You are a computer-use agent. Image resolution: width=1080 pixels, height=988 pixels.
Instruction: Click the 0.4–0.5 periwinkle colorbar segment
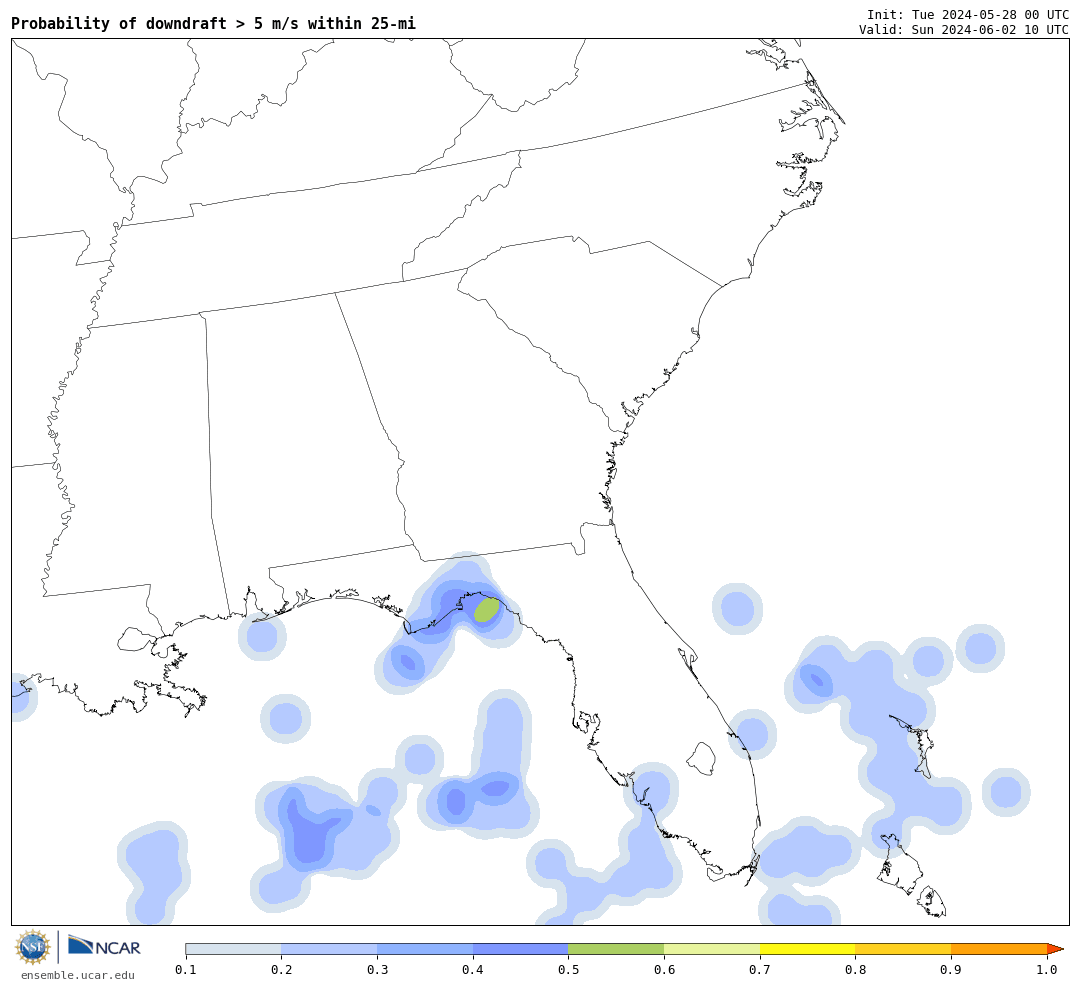click(521, 949)
